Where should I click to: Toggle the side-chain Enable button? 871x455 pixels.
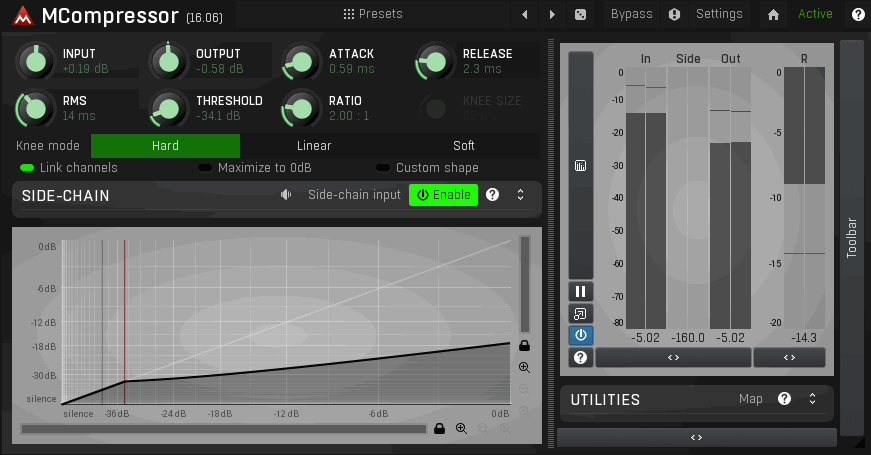[443, 195]
